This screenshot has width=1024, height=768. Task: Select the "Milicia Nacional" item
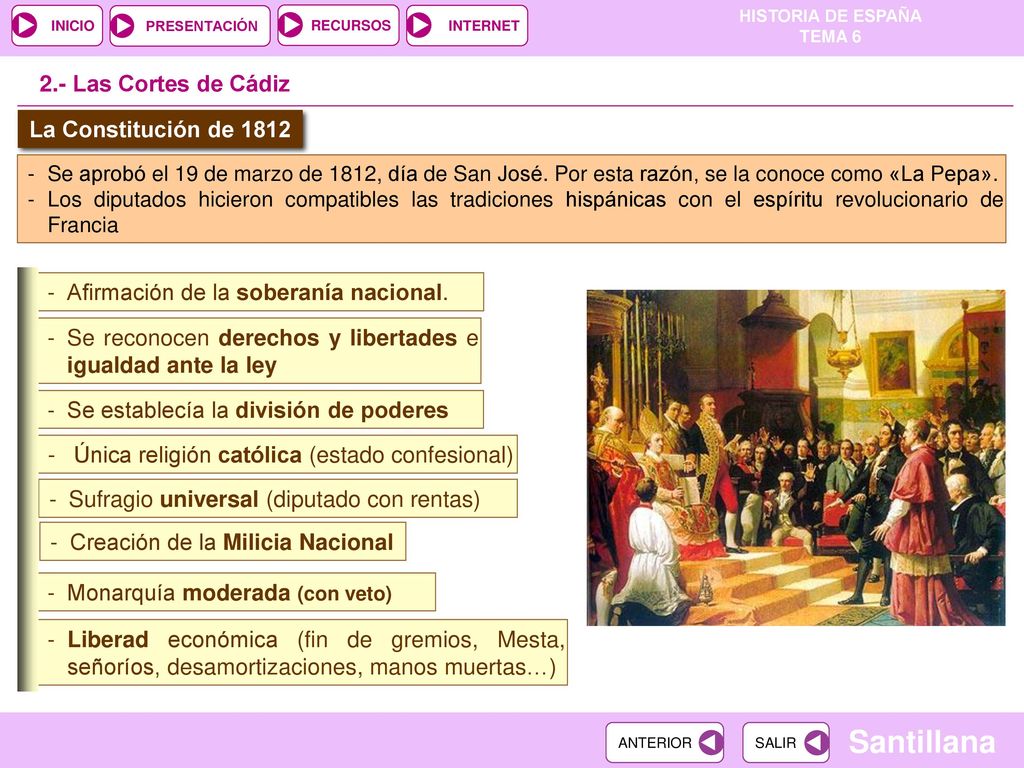tap(223, 541)
